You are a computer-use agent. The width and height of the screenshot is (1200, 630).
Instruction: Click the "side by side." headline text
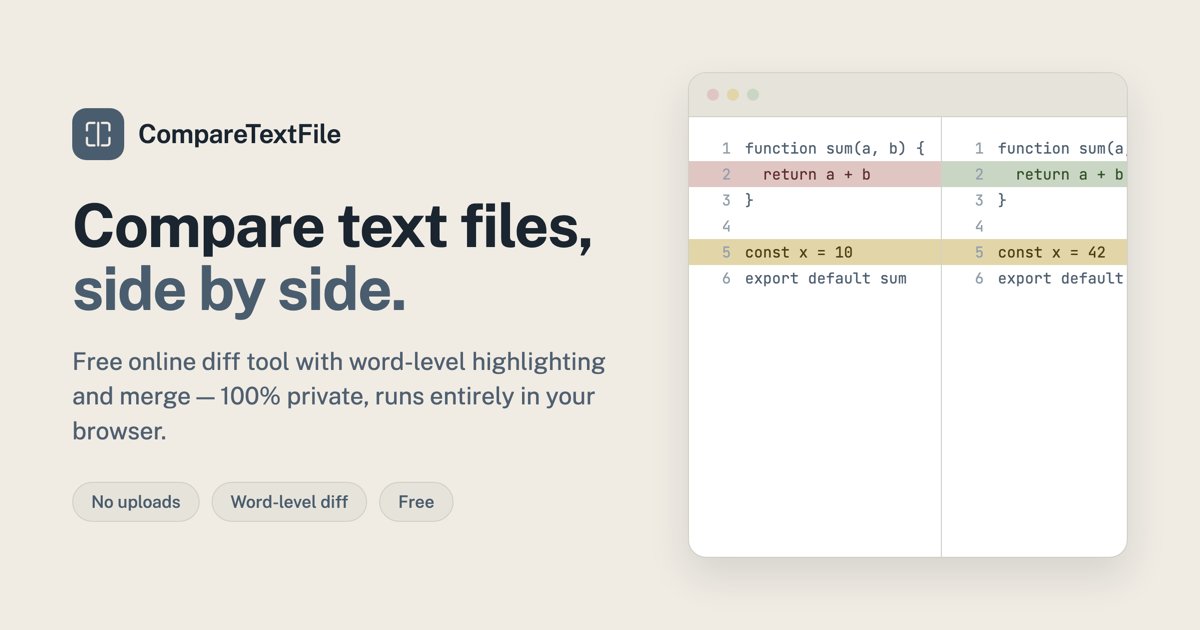coord(239,290)
